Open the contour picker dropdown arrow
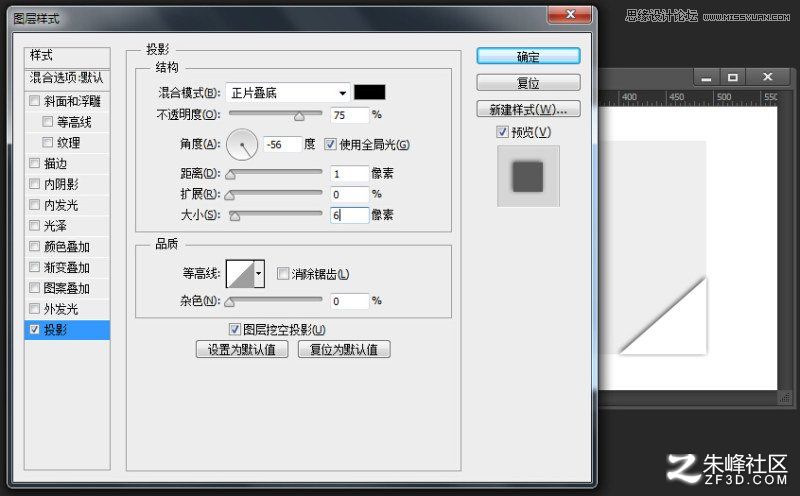 pyautogui.click(x=259, y=274)
